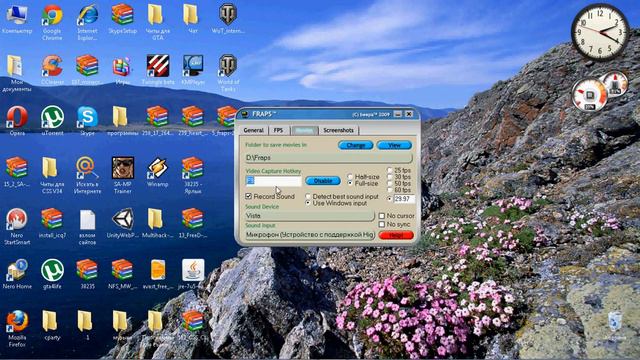
Task: Click the custom fps value field 29.97
Action: pyautogui.click(x=404, y=199)
